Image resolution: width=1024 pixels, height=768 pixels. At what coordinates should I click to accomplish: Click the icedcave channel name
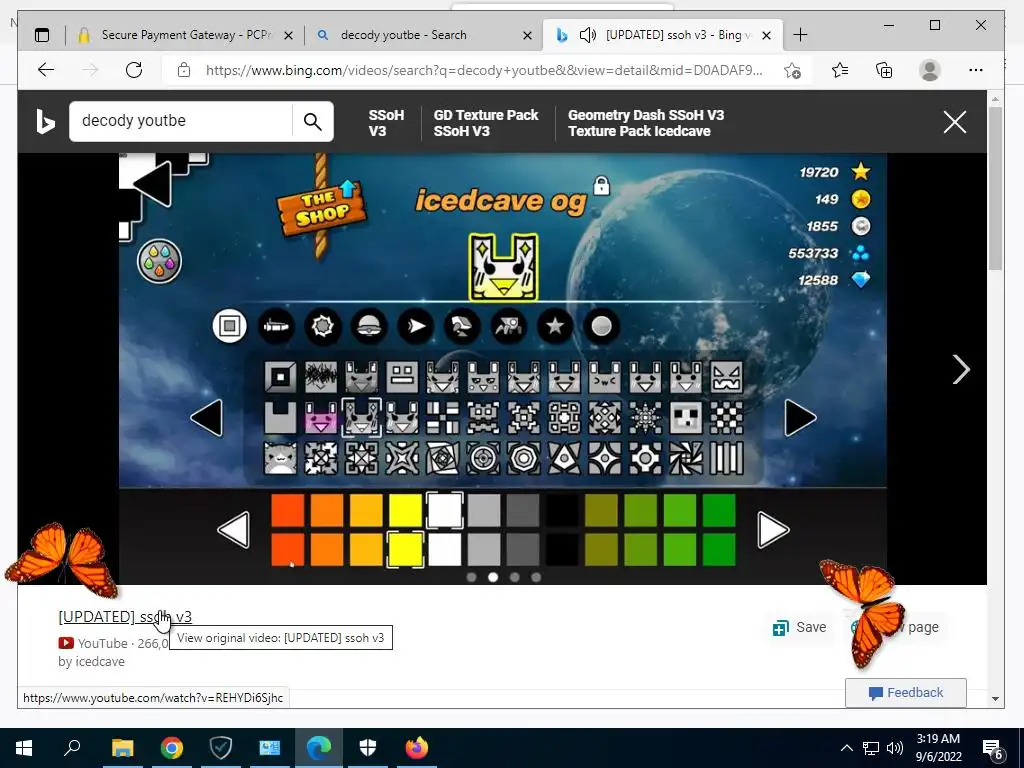[100, 662]
